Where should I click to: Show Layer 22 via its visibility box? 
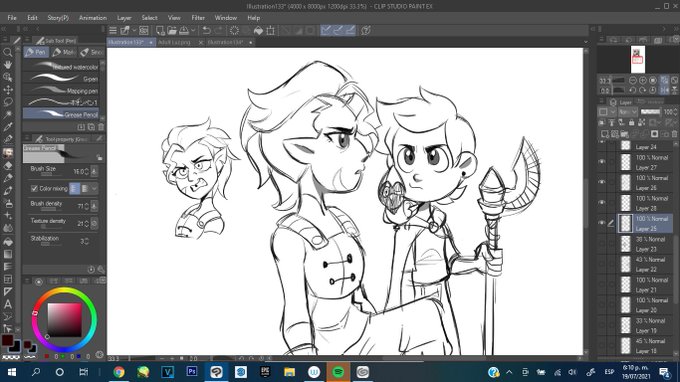pos(602,264)
